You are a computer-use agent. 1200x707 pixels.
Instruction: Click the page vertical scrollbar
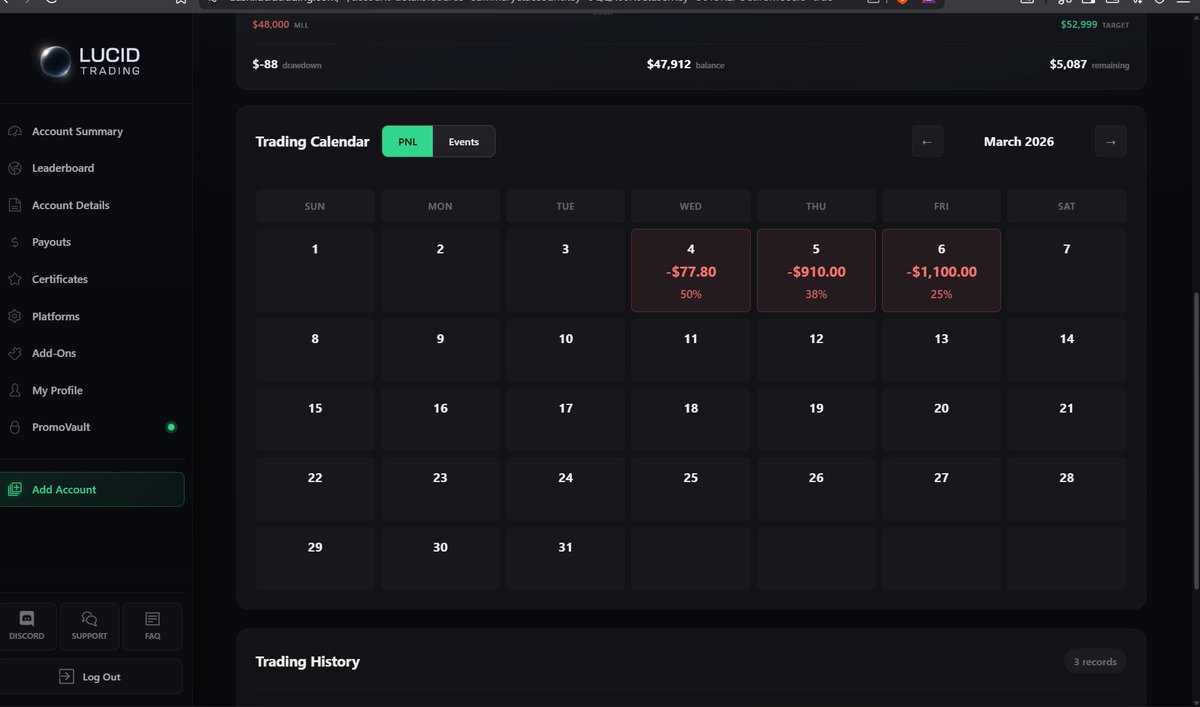(1196, 440)
